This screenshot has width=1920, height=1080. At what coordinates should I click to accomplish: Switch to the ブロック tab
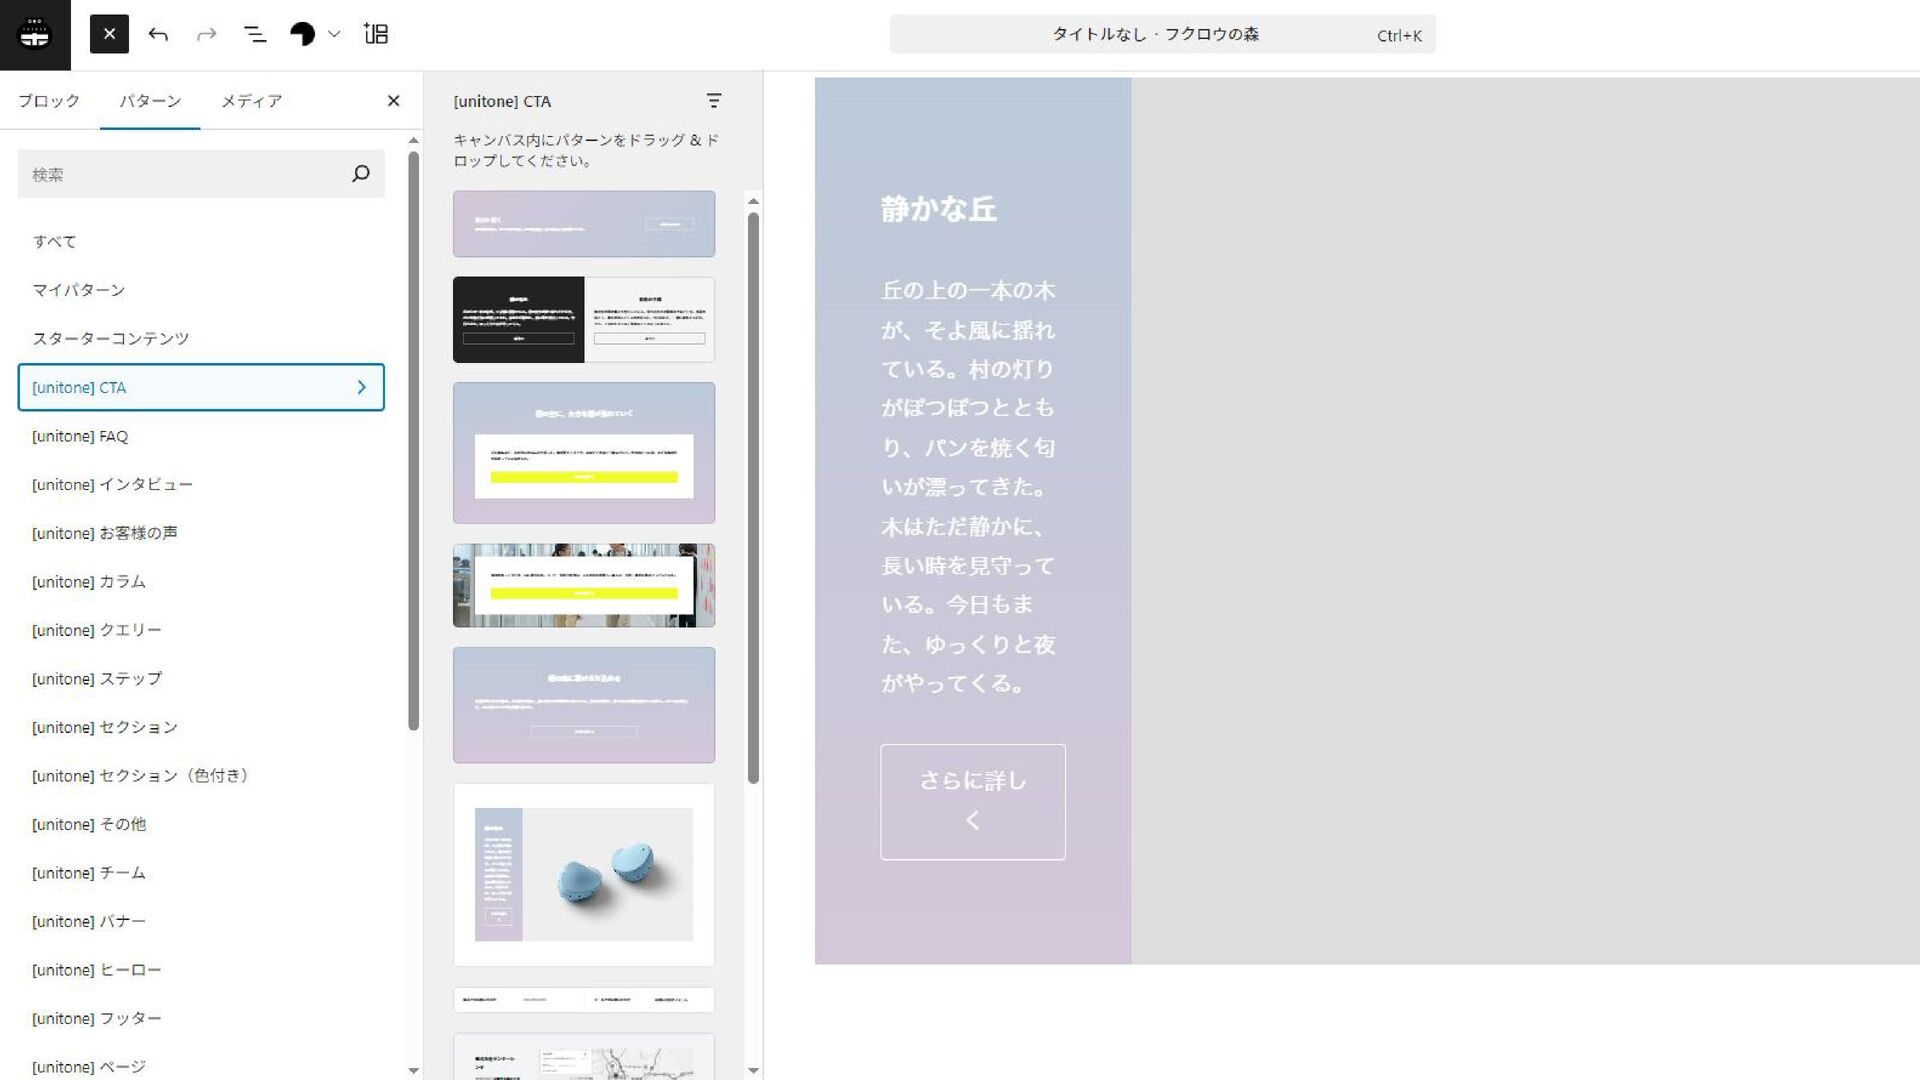coord(49,101)
